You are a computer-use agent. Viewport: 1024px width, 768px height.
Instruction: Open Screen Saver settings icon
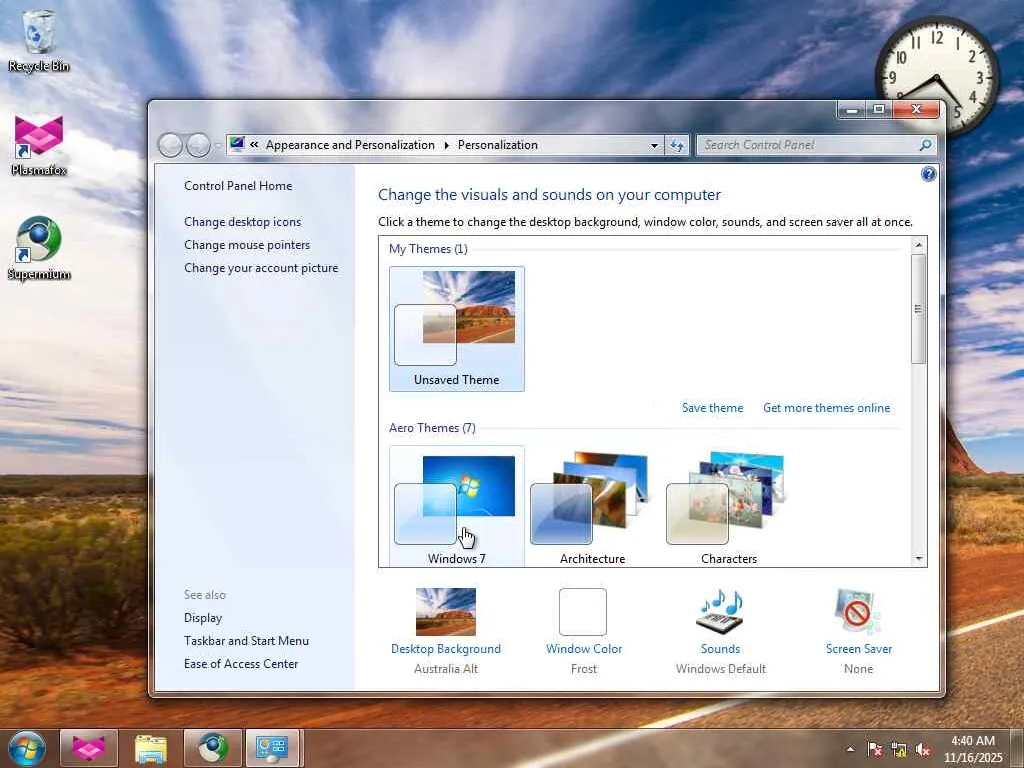[x=858, y=612]
